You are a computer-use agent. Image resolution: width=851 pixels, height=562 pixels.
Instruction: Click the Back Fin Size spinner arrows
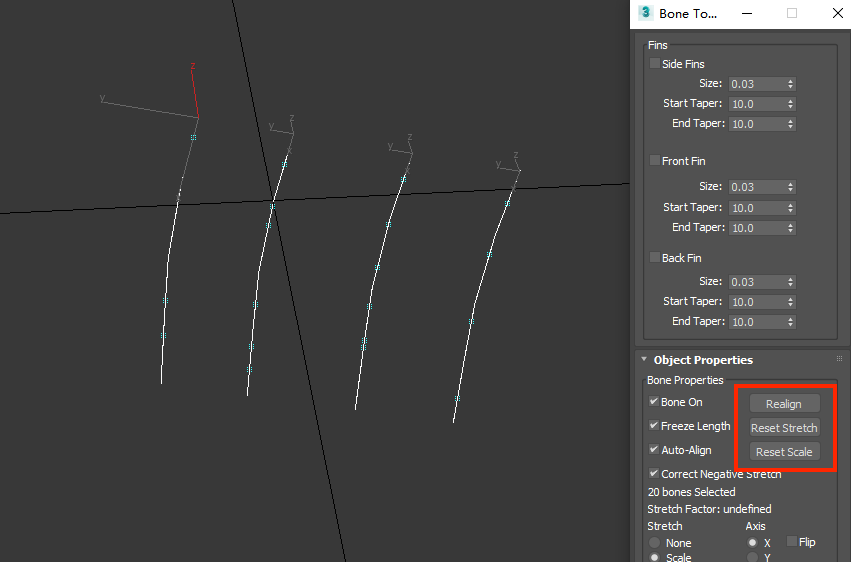click(x=791, y=282)
